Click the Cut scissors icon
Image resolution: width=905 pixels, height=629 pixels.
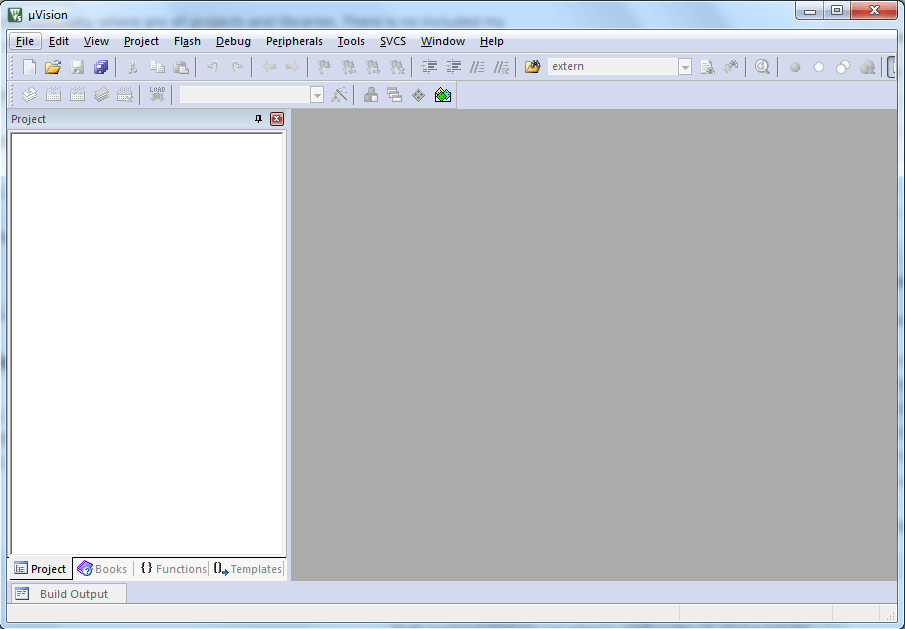pos(132,67)
